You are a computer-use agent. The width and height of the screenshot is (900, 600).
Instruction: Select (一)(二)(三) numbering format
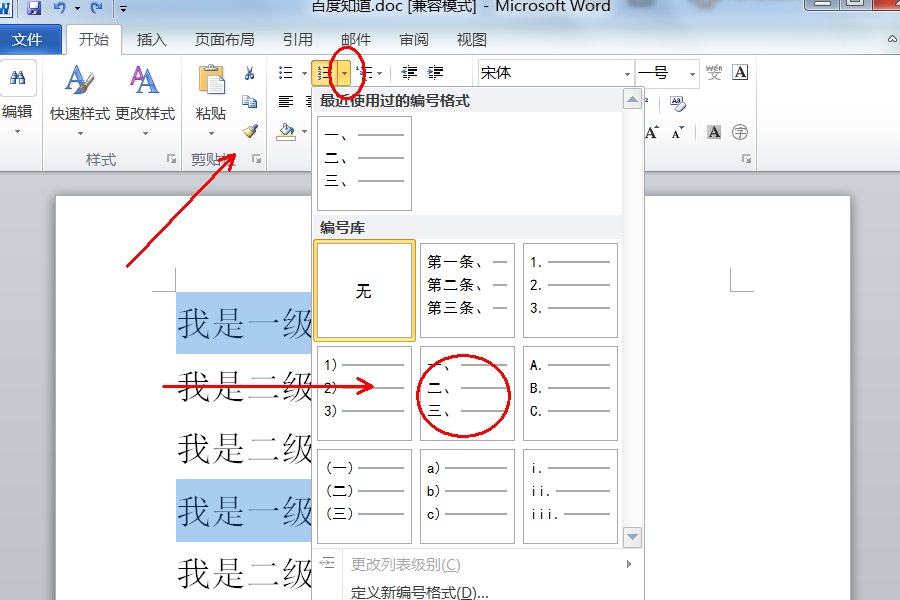coord(364,496)
